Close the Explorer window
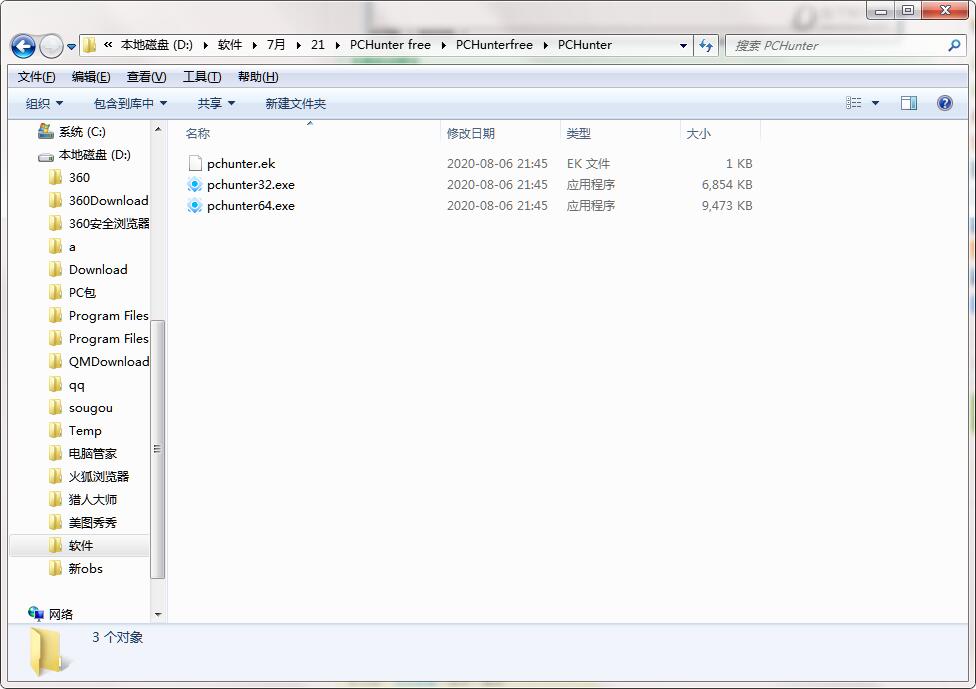This screenshot has width=976, height=689. pos(944,11)
